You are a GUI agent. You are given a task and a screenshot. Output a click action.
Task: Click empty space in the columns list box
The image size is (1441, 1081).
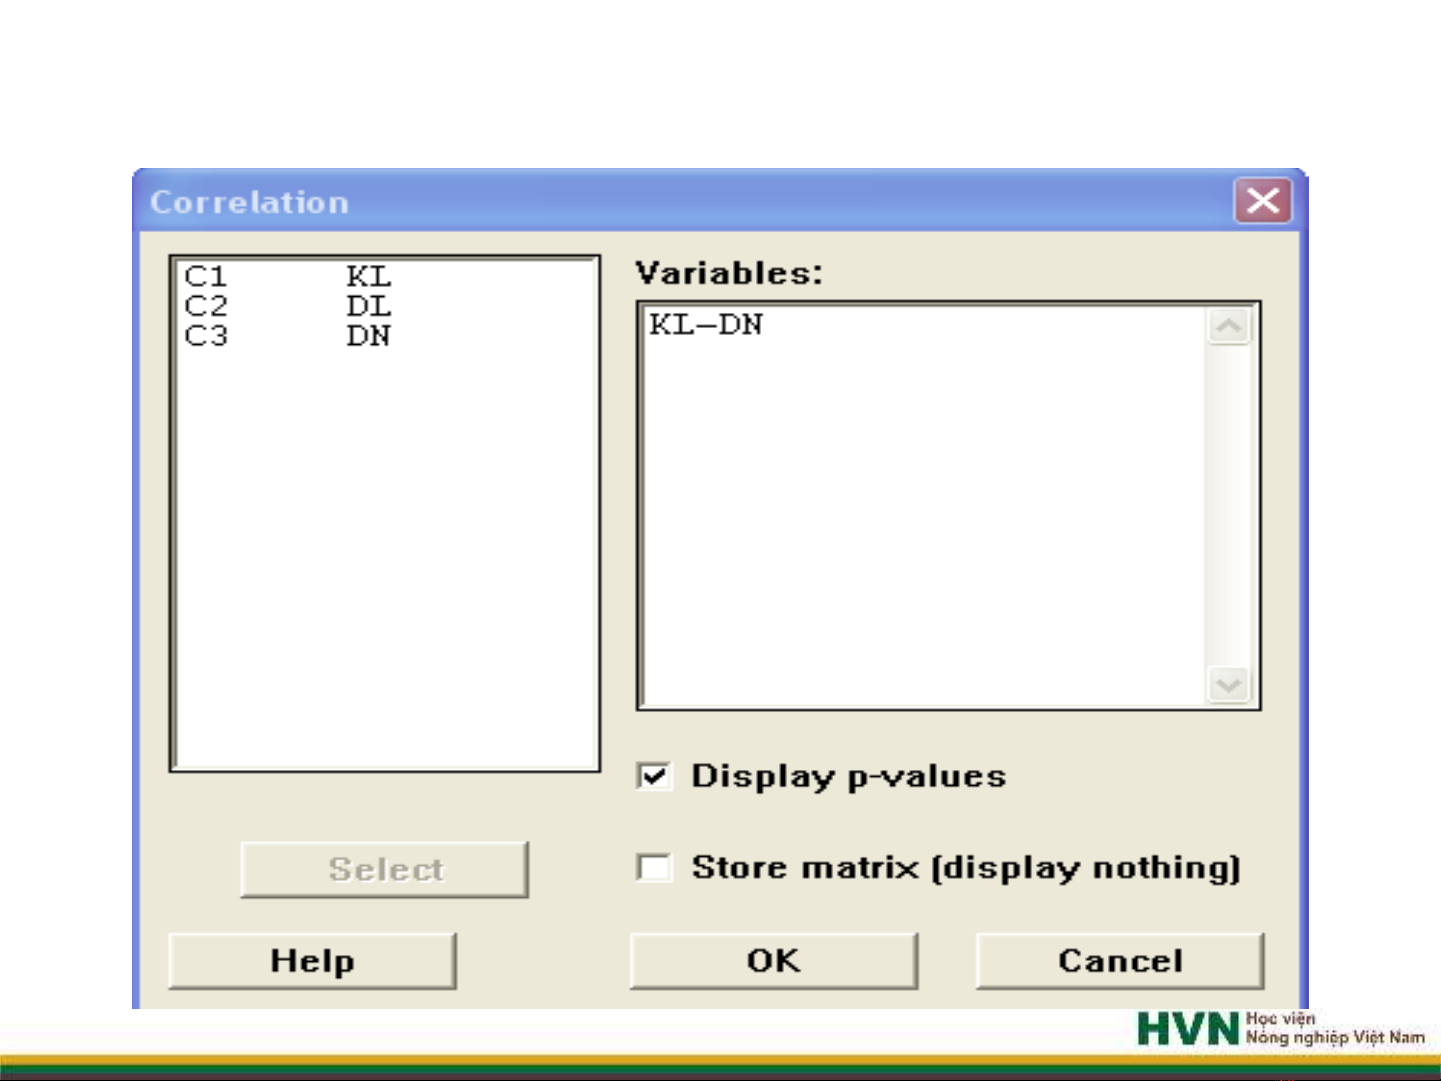(385, 560)
